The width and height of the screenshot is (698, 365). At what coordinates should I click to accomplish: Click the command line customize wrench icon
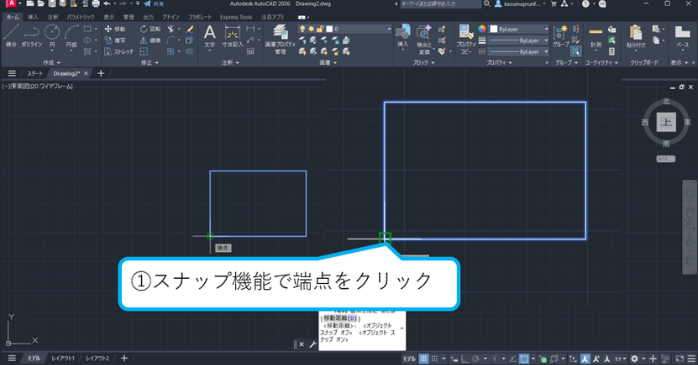point(312,344)
